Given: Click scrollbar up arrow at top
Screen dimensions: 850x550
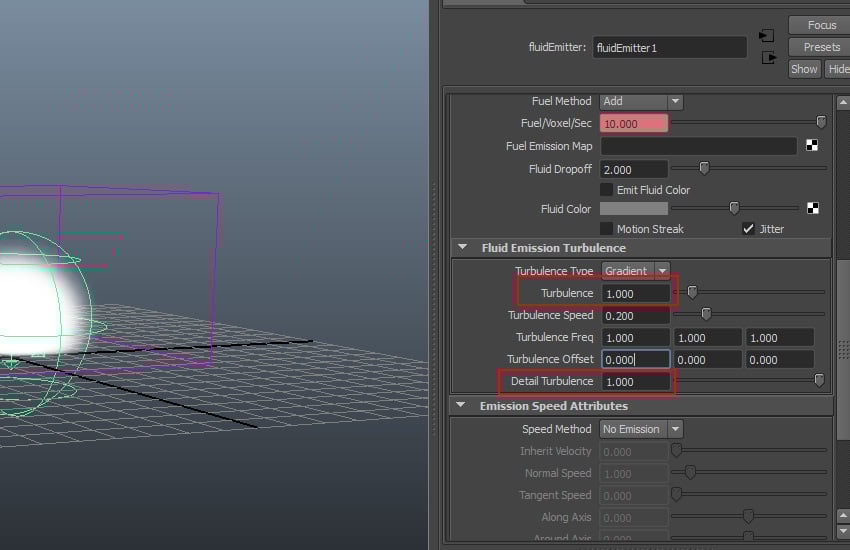Looking at the screenshot, I should click(x=842, y=102).
